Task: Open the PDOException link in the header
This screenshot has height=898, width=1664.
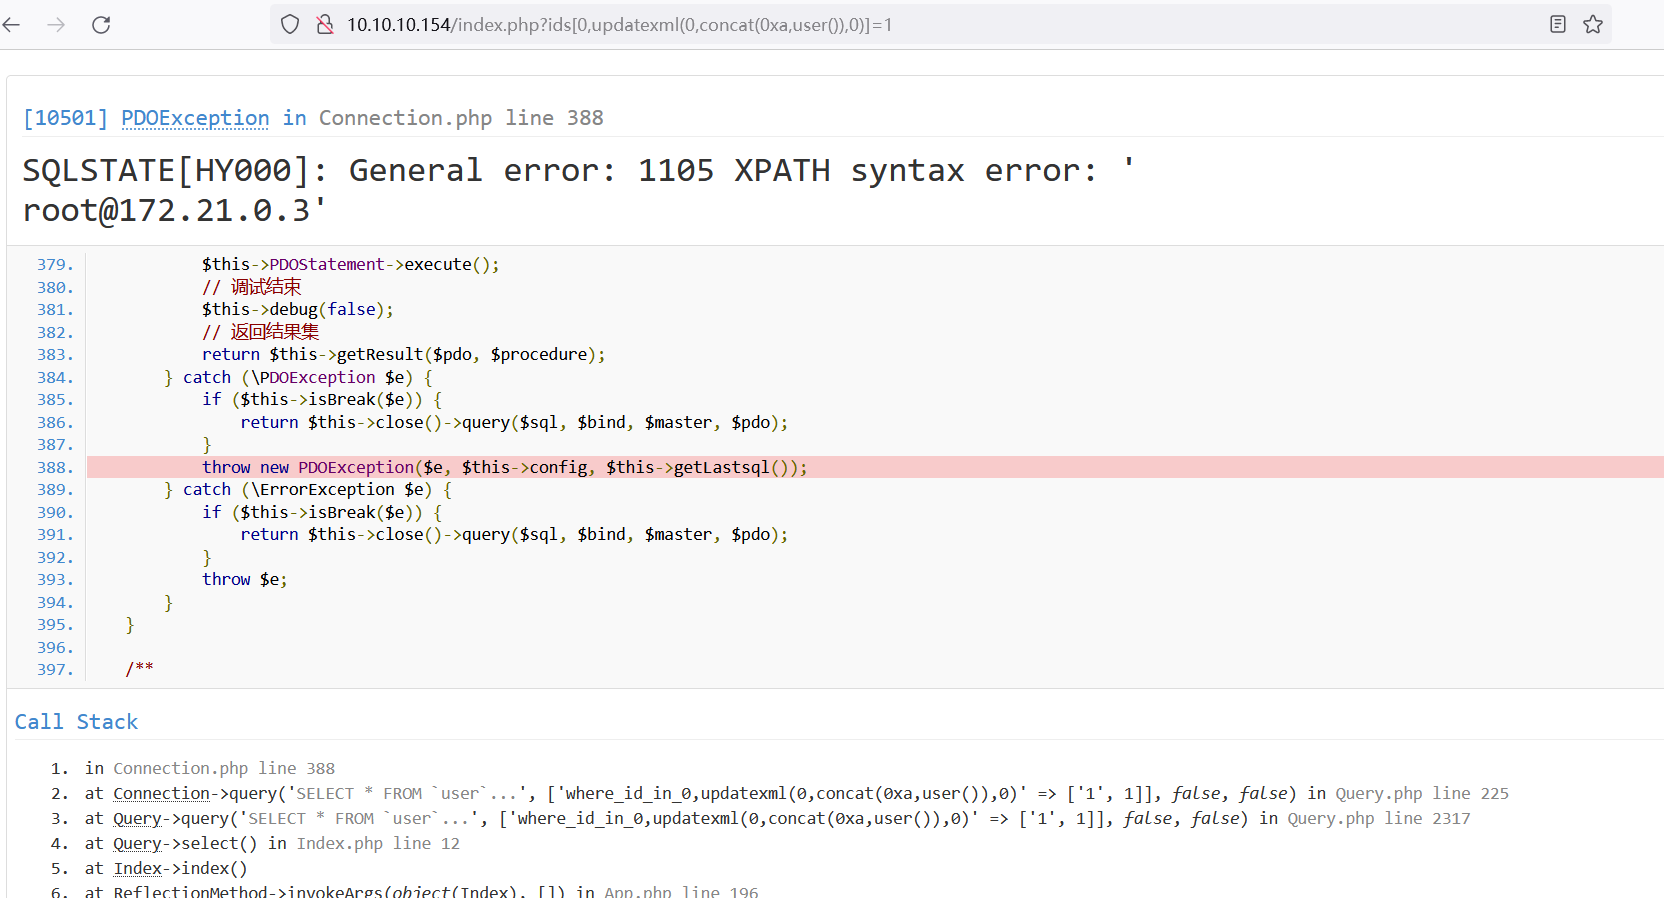Action: click(195, 118)
